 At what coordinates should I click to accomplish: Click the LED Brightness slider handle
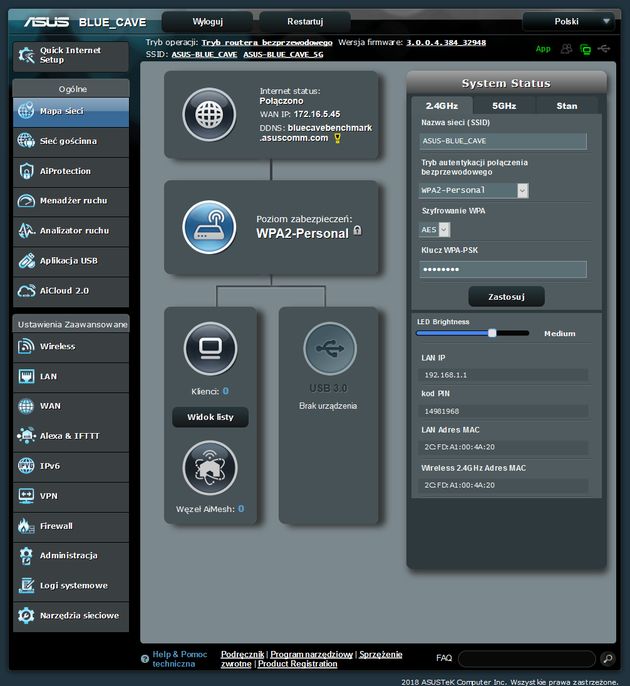coord(492,333)
